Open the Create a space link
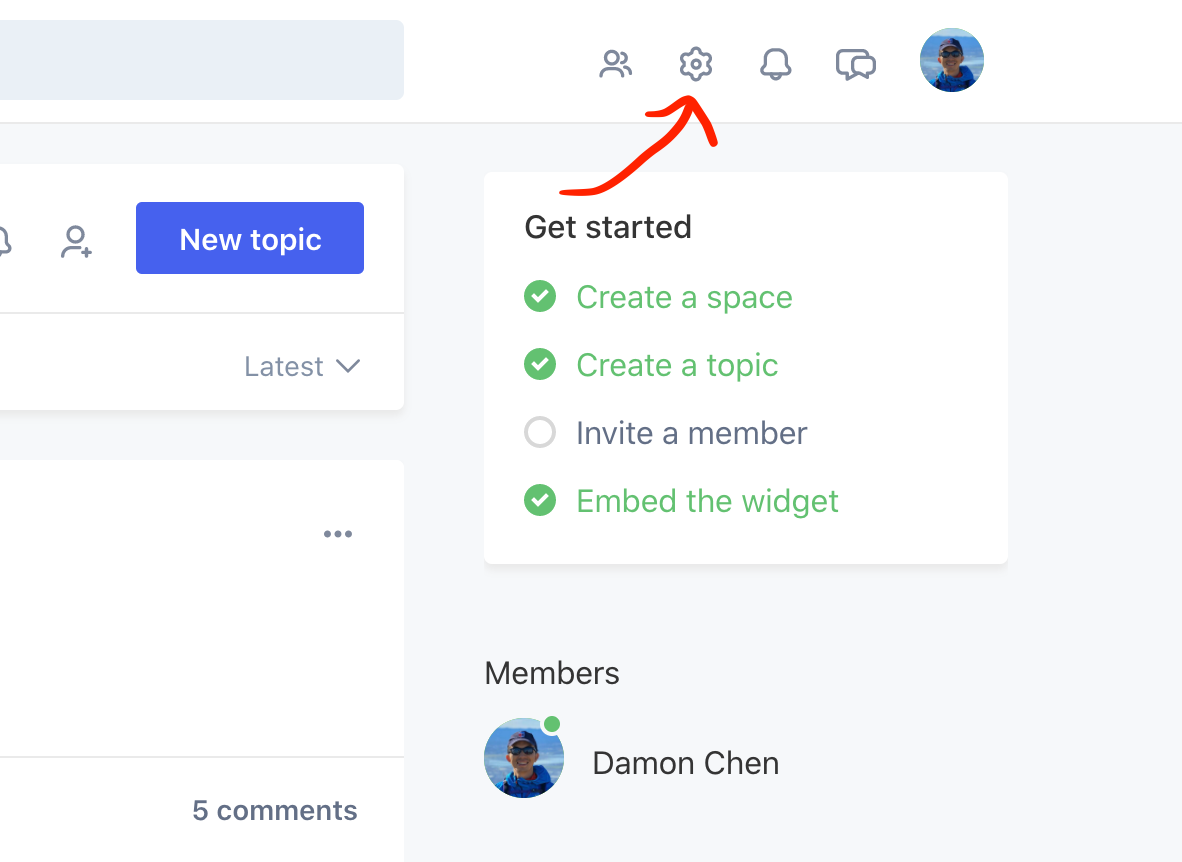Image resolution: width=1182 pixels, height=862 pixels. click(684, 297)
